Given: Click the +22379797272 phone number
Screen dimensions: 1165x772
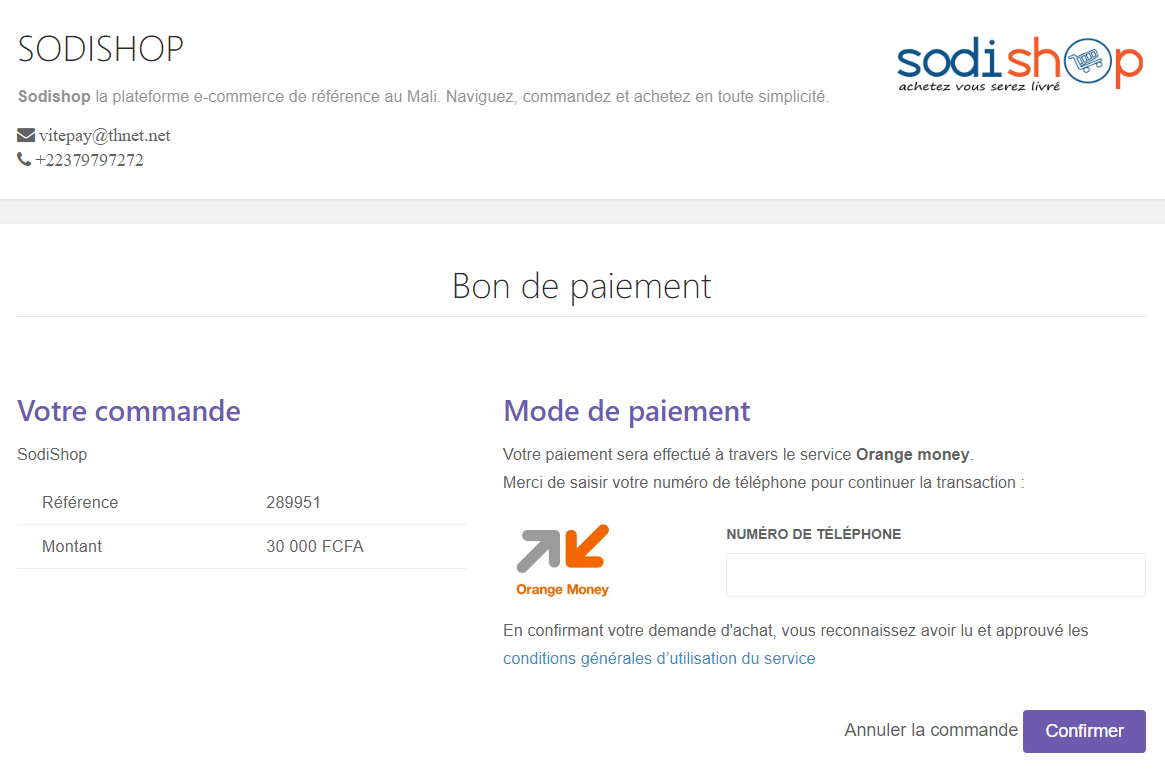Looking at the screenshot, I should pyautogui.click(x=89, y=160).
